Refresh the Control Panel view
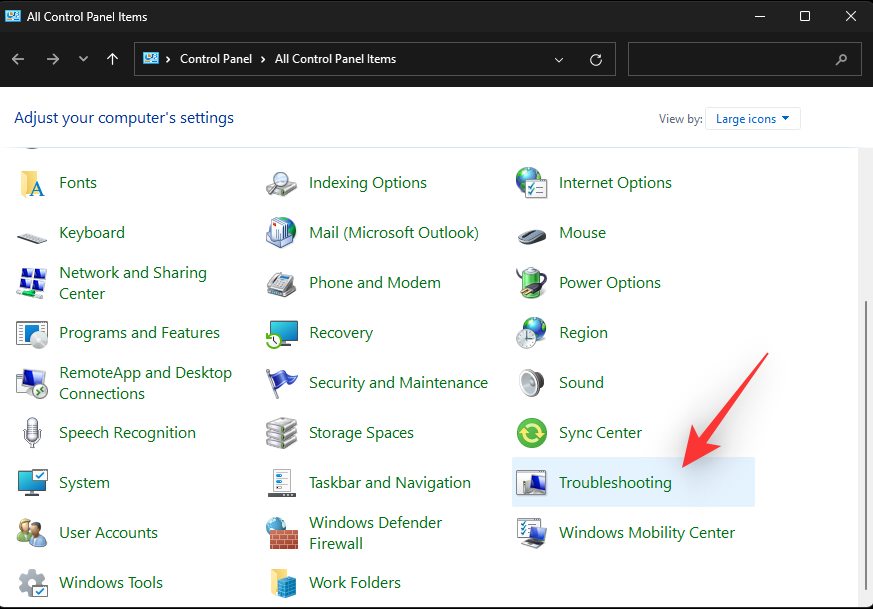 (595, 59)
